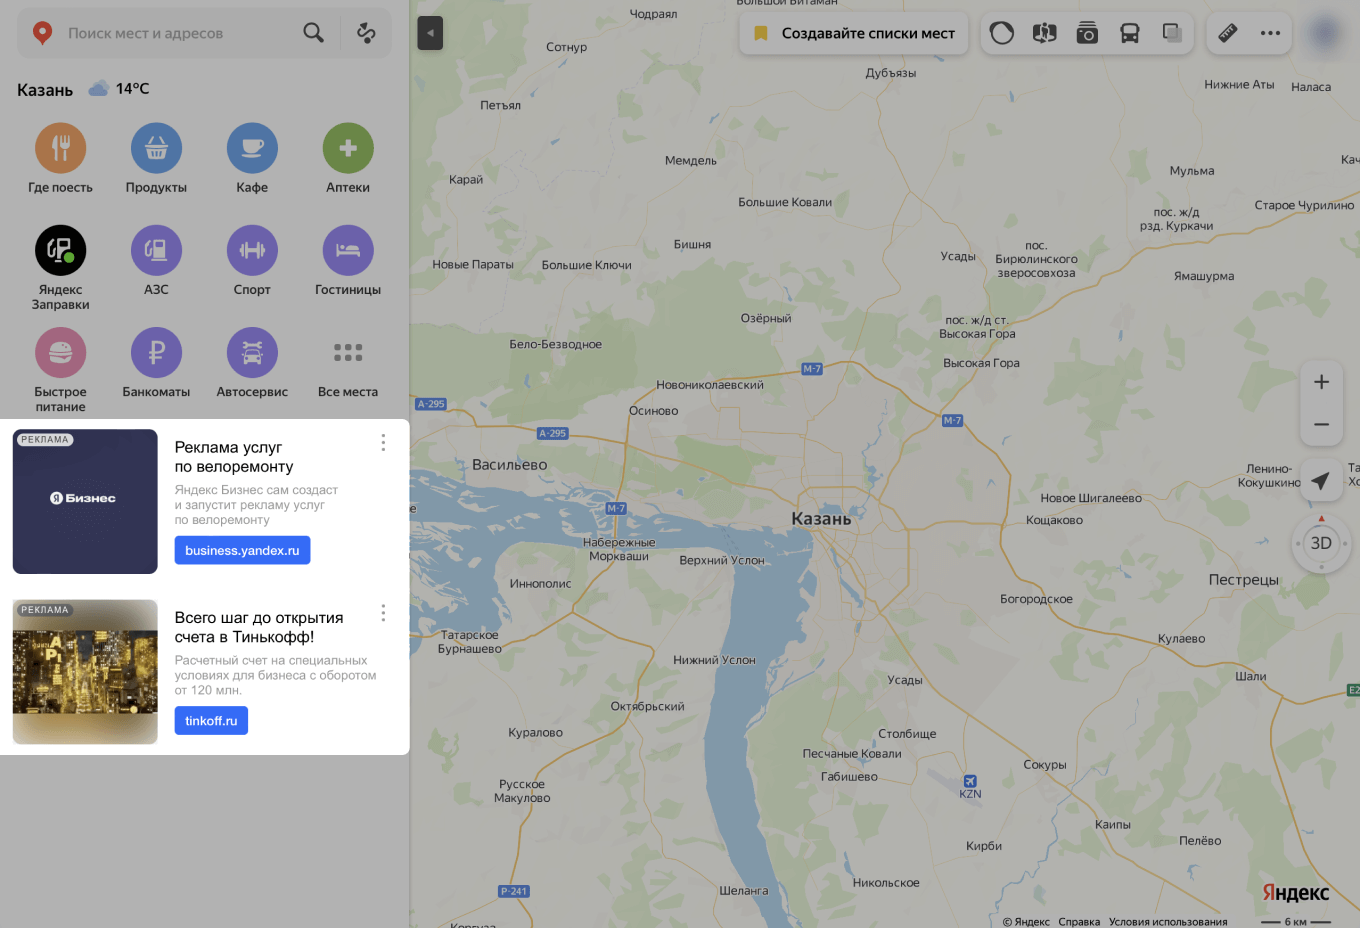This screenshot has width=1360, height=928.
Task: Click the P-241 road shield
Action: [514, 891]
